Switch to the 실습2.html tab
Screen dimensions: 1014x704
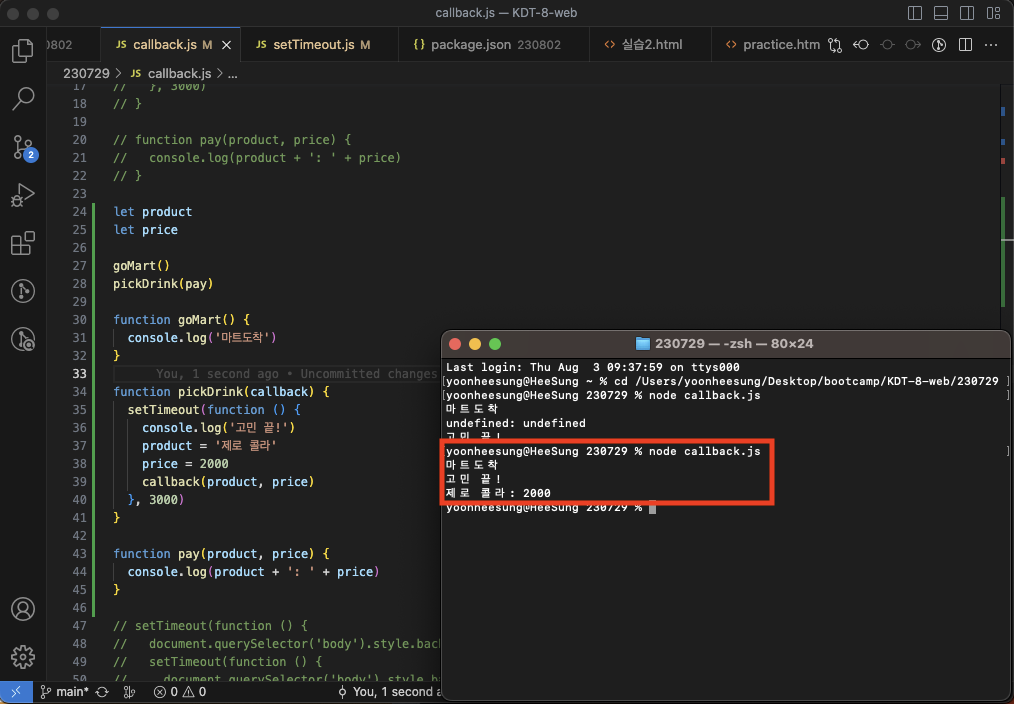651,45
